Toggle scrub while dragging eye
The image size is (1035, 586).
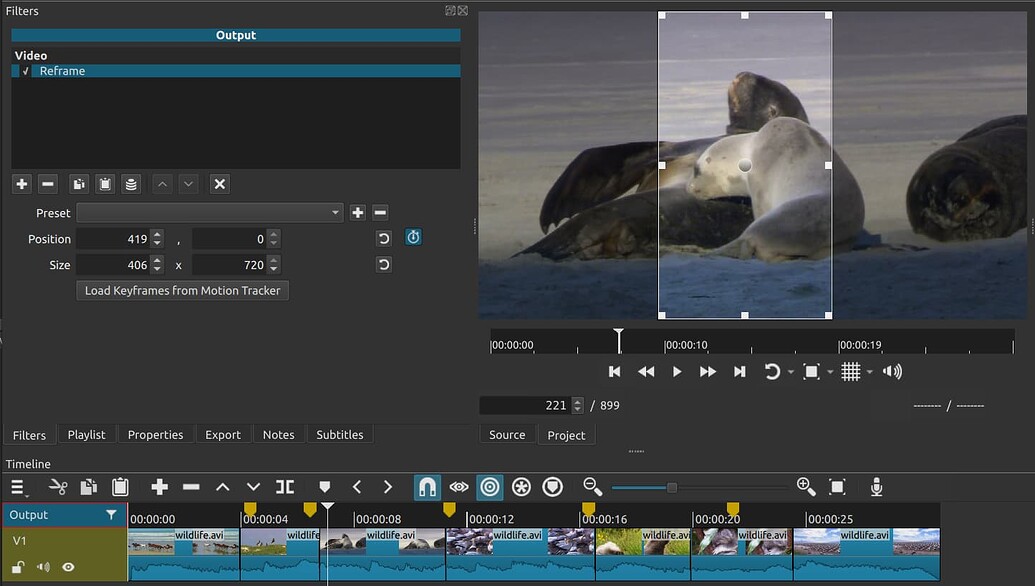click(x=459, y=487)
